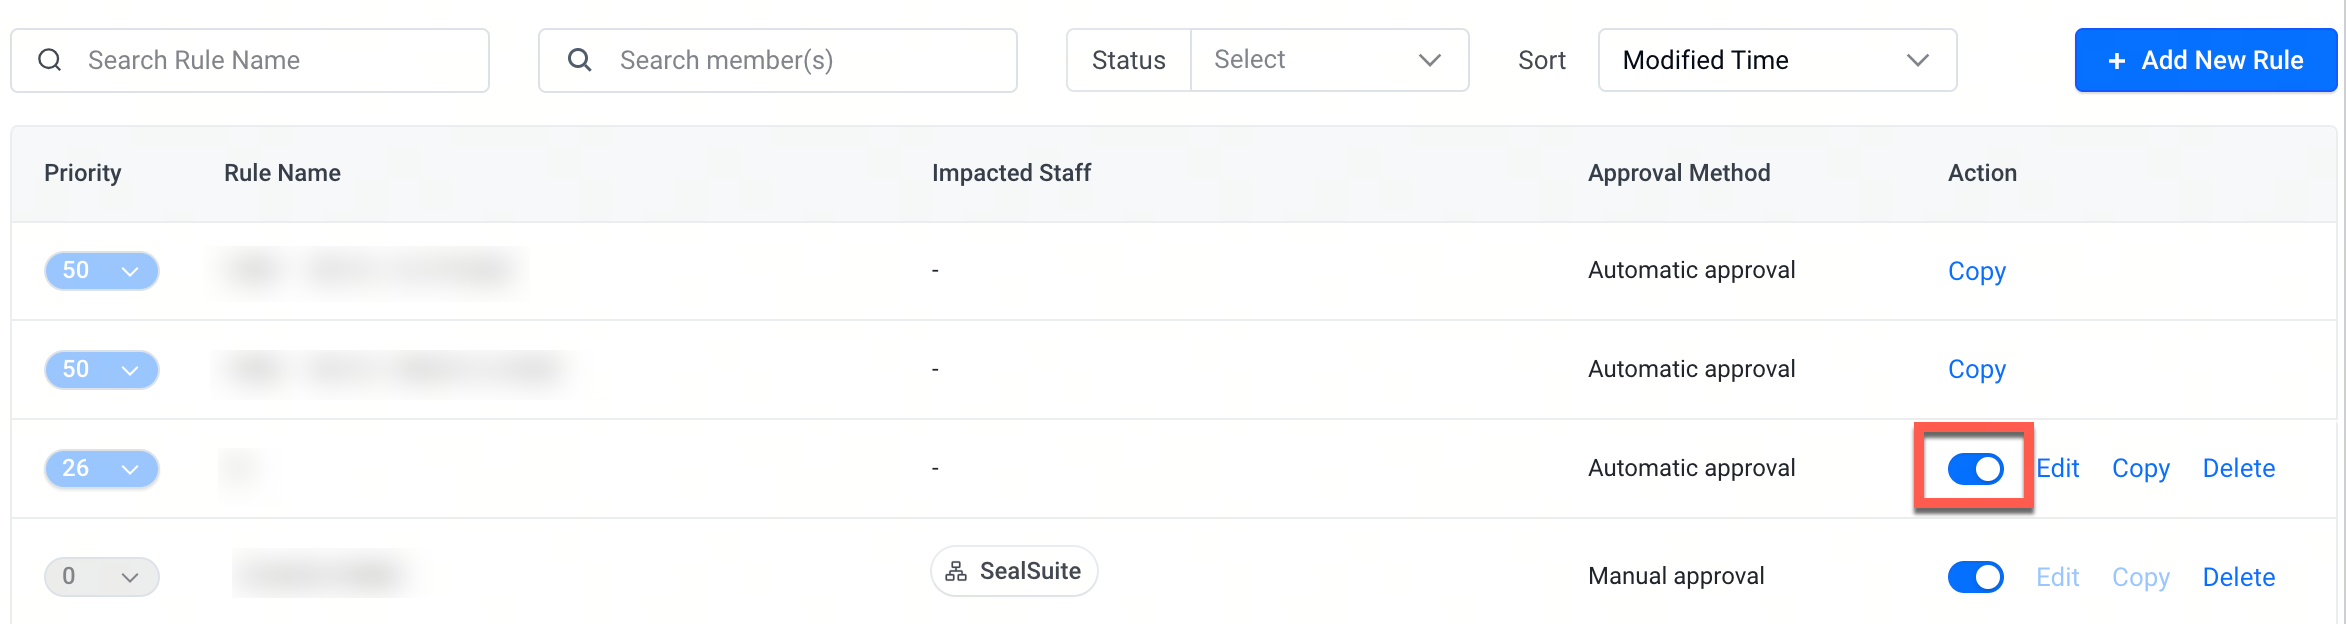
Task: Toggle the highlighted switch in the priority 26 row
Action: pos(1975,468)
